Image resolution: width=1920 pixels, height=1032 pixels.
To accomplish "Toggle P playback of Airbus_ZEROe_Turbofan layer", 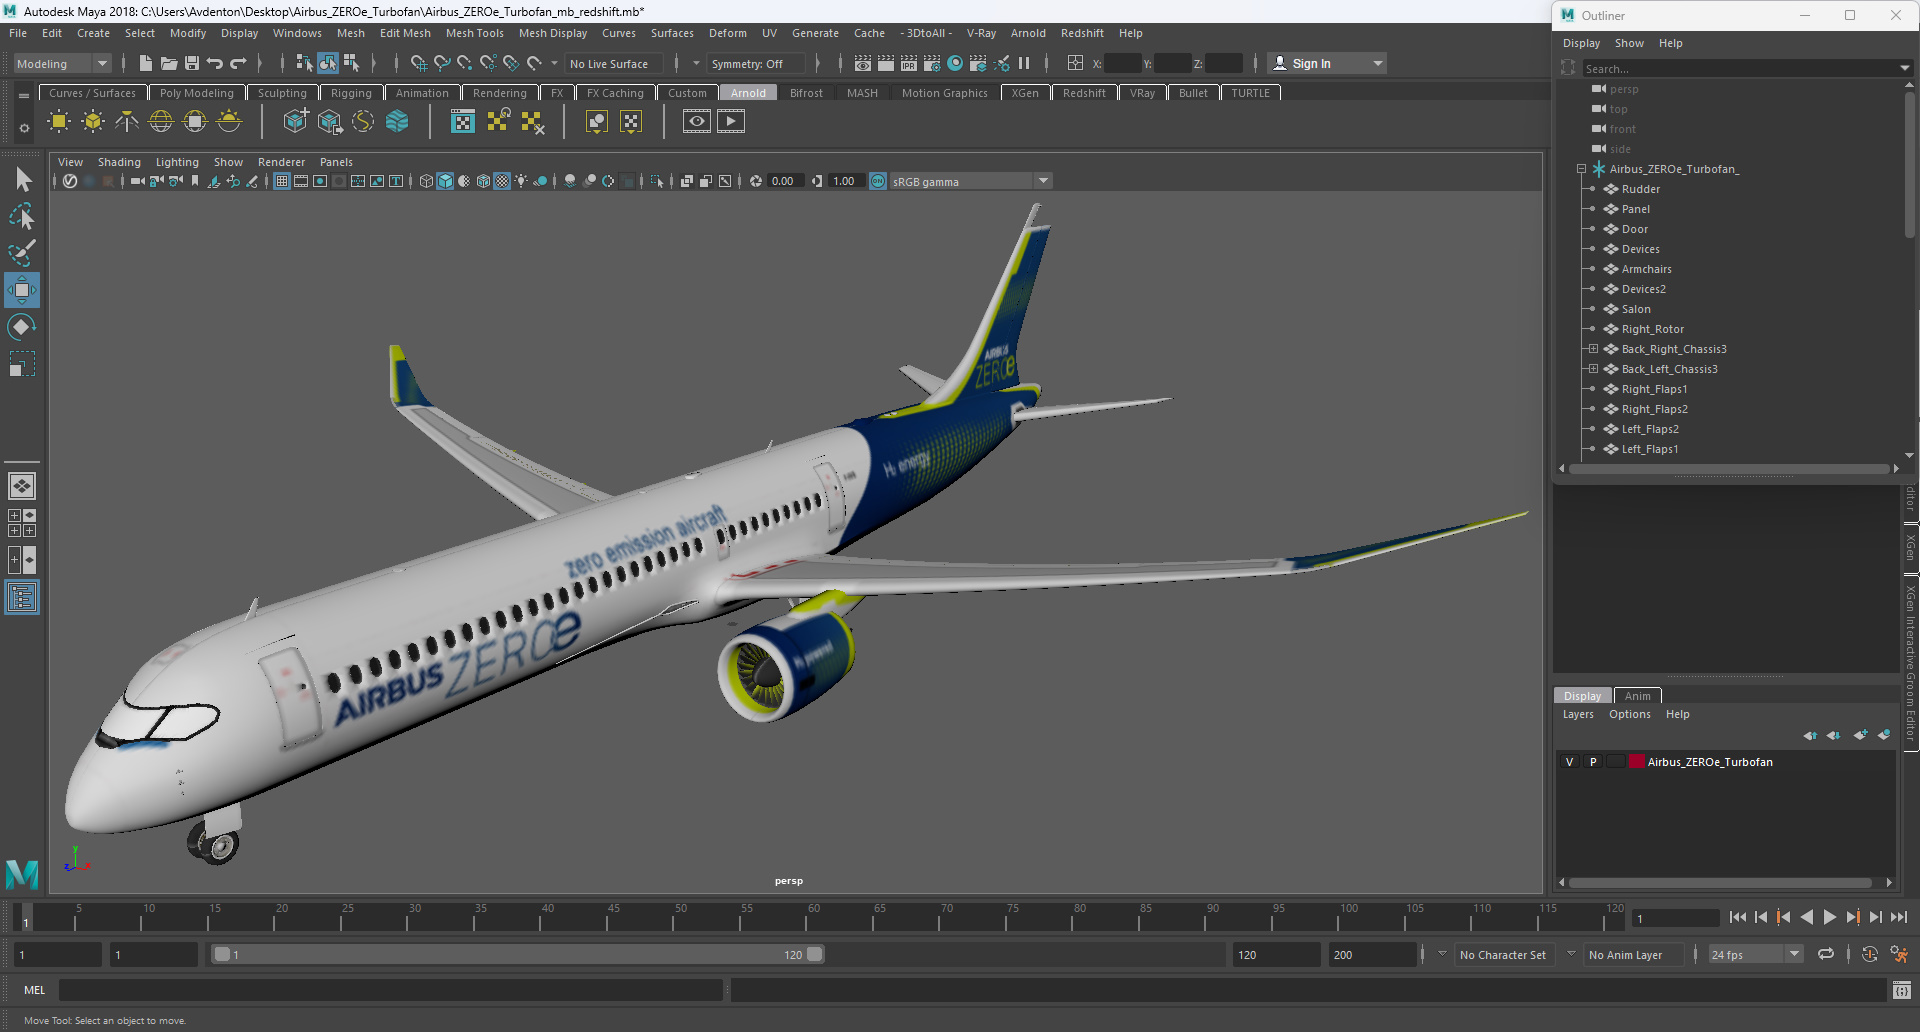I will 1593,762.
